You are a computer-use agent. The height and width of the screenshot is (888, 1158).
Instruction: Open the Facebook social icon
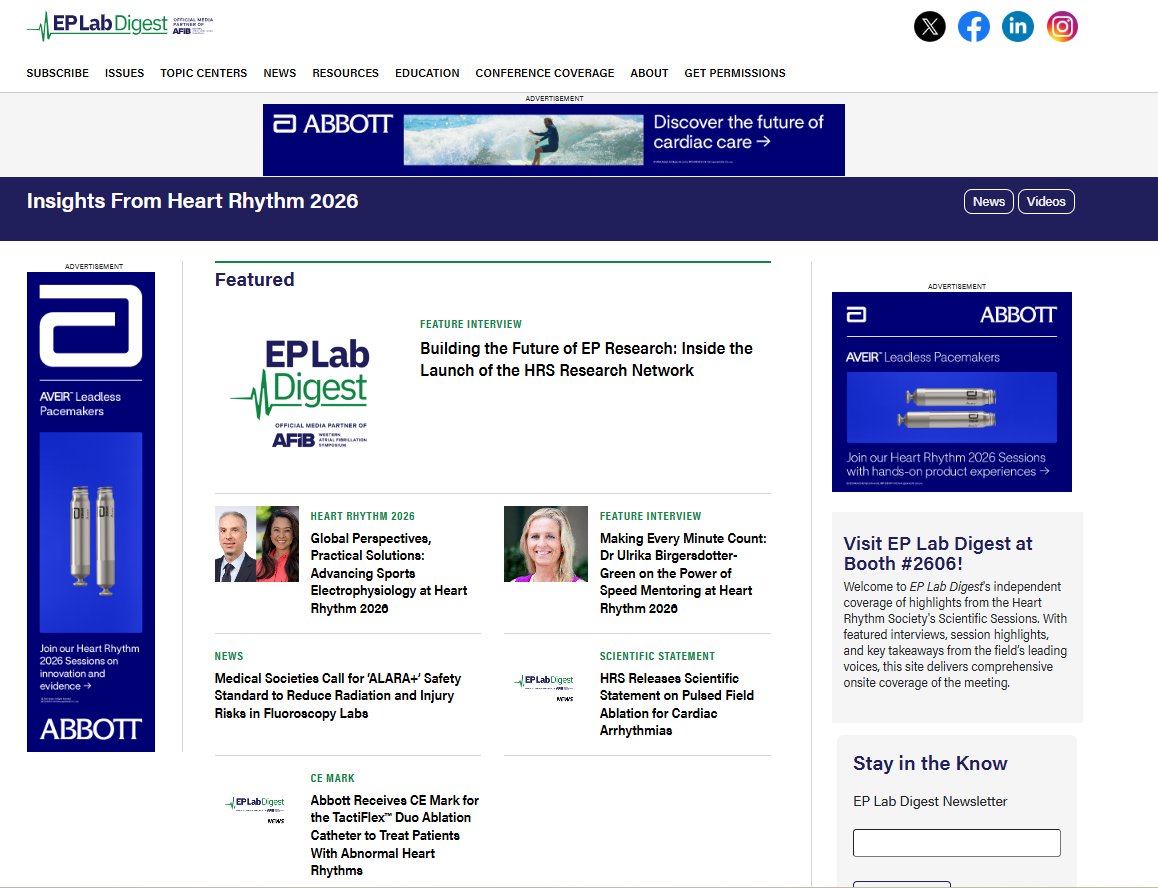[x=973, y=27]
